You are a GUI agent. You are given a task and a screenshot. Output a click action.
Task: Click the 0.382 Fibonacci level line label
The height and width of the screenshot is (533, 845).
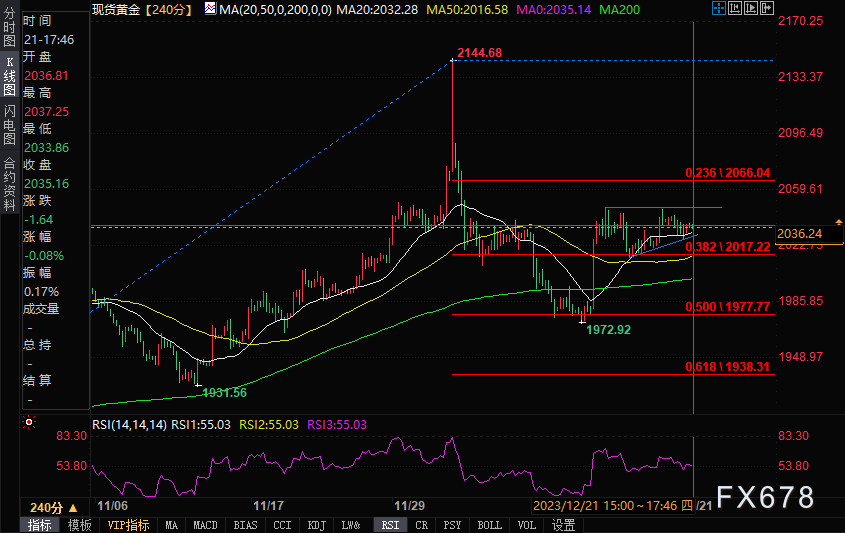[727, 246]
